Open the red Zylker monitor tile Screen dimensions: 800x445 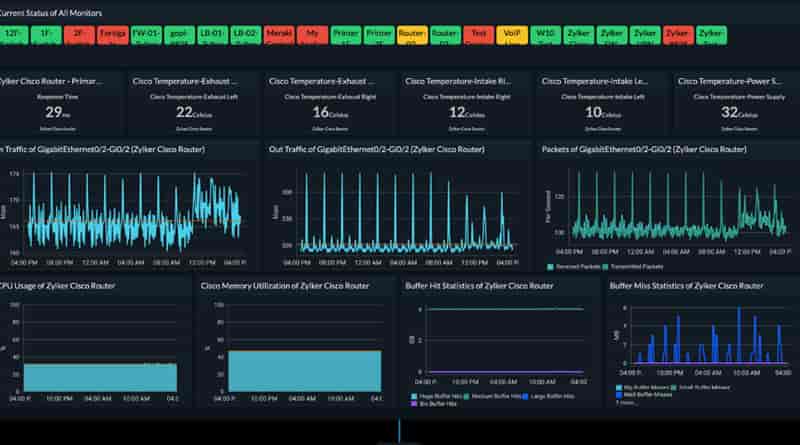pyautogui.click(x=678, y=35)
